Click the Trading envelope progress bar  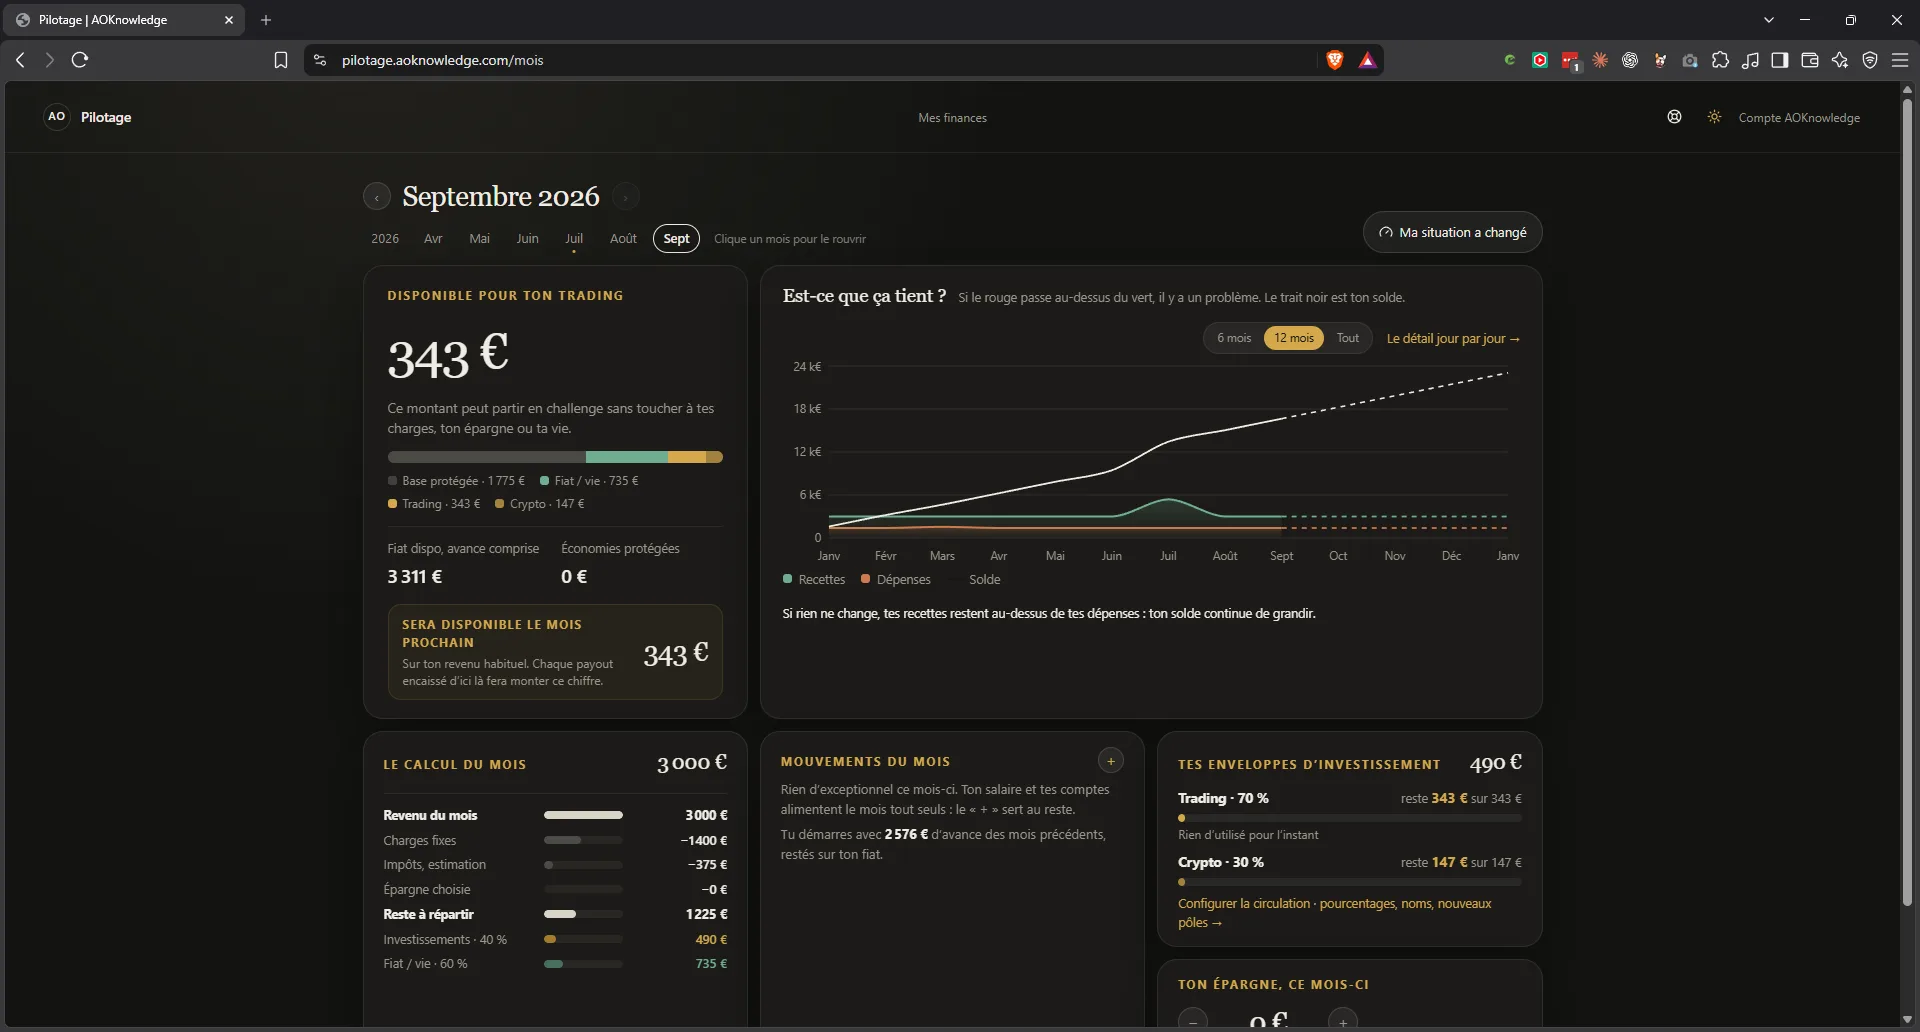point(1350,818)
